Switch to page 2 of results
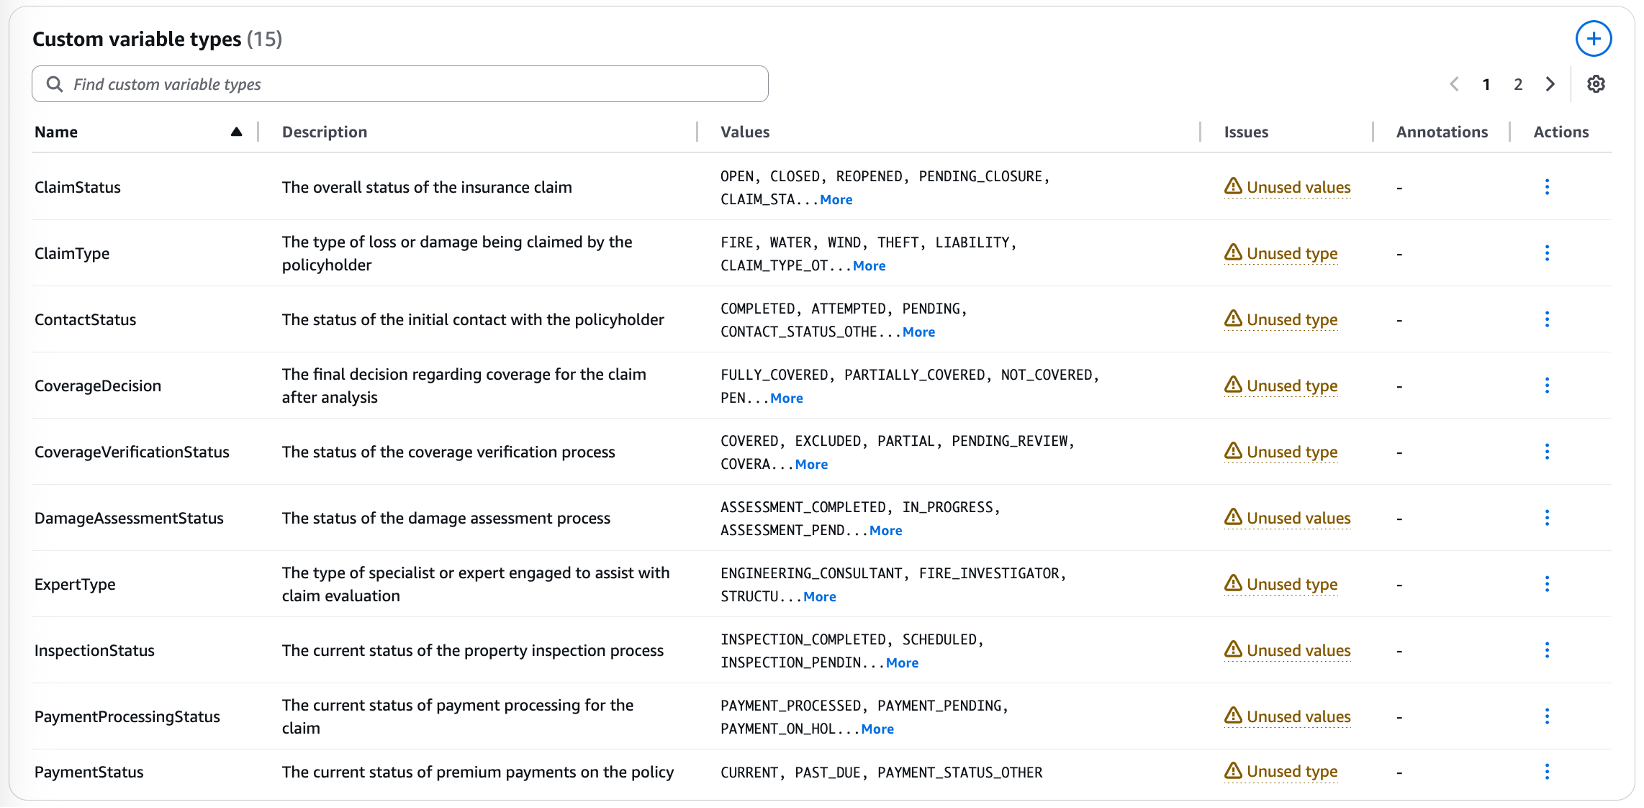This screenshot has width=1644, height=808. (1518, 84)
